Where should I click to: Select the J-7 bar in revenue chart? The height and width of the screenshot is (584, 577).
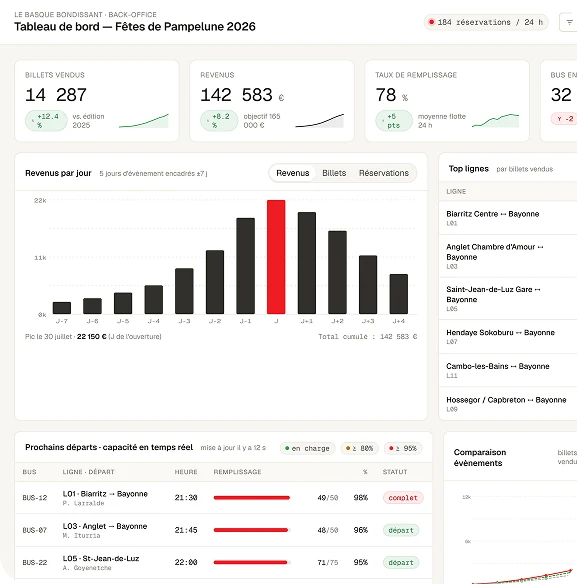pos(62,308)
